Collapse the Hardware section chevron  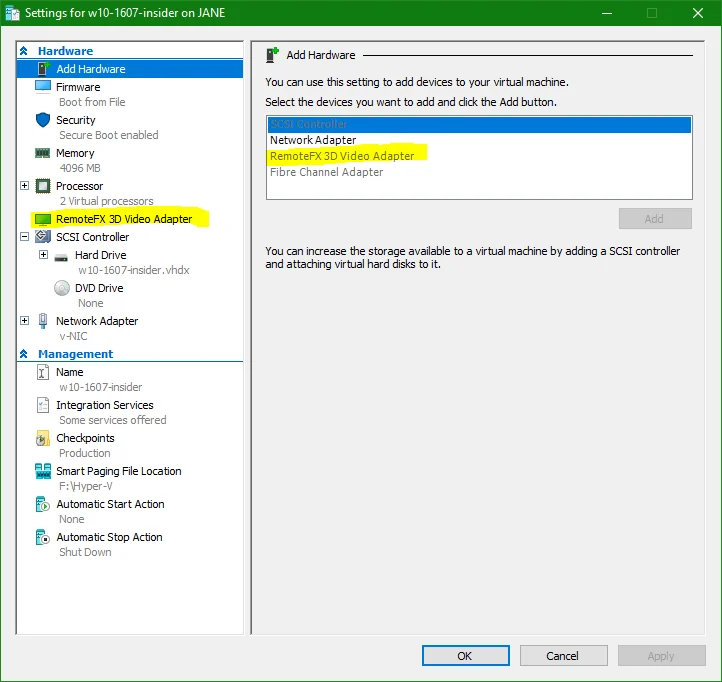24,51
